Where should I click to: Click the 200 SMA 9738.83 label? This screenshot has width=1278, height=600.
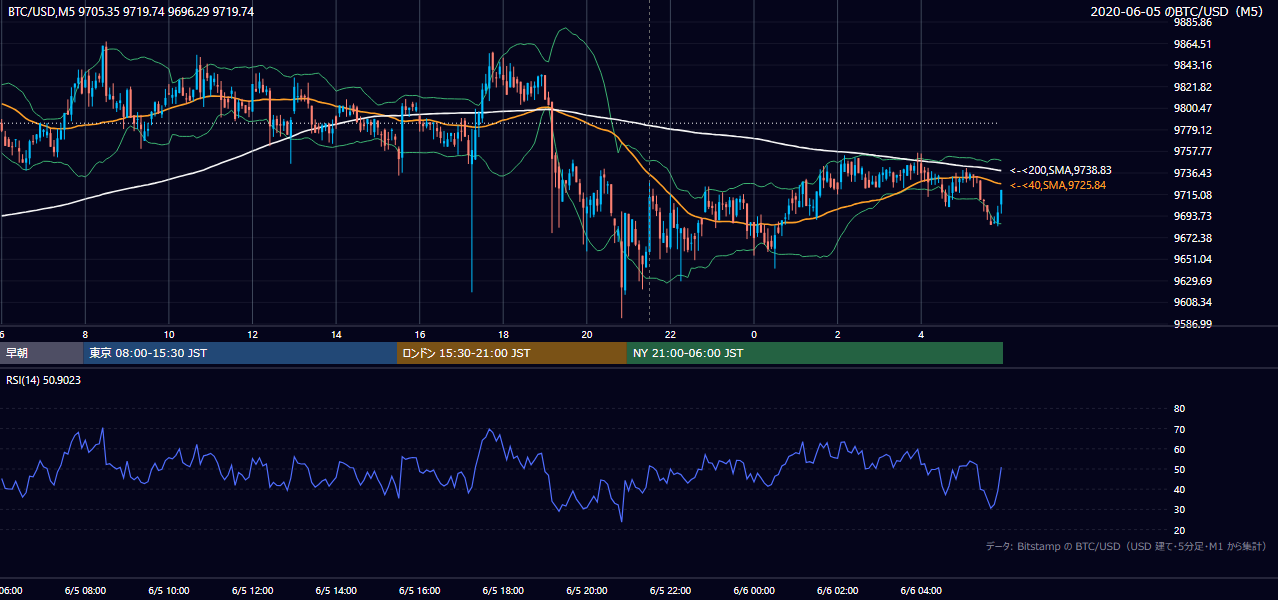tap(1061, 171)
